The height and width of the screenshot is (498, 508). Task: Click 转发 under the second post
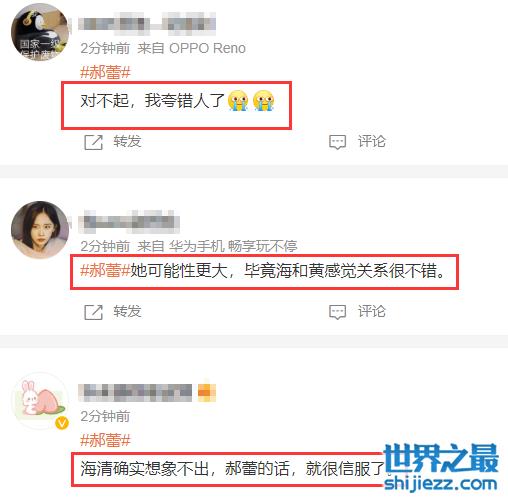[x=127, y=311]
